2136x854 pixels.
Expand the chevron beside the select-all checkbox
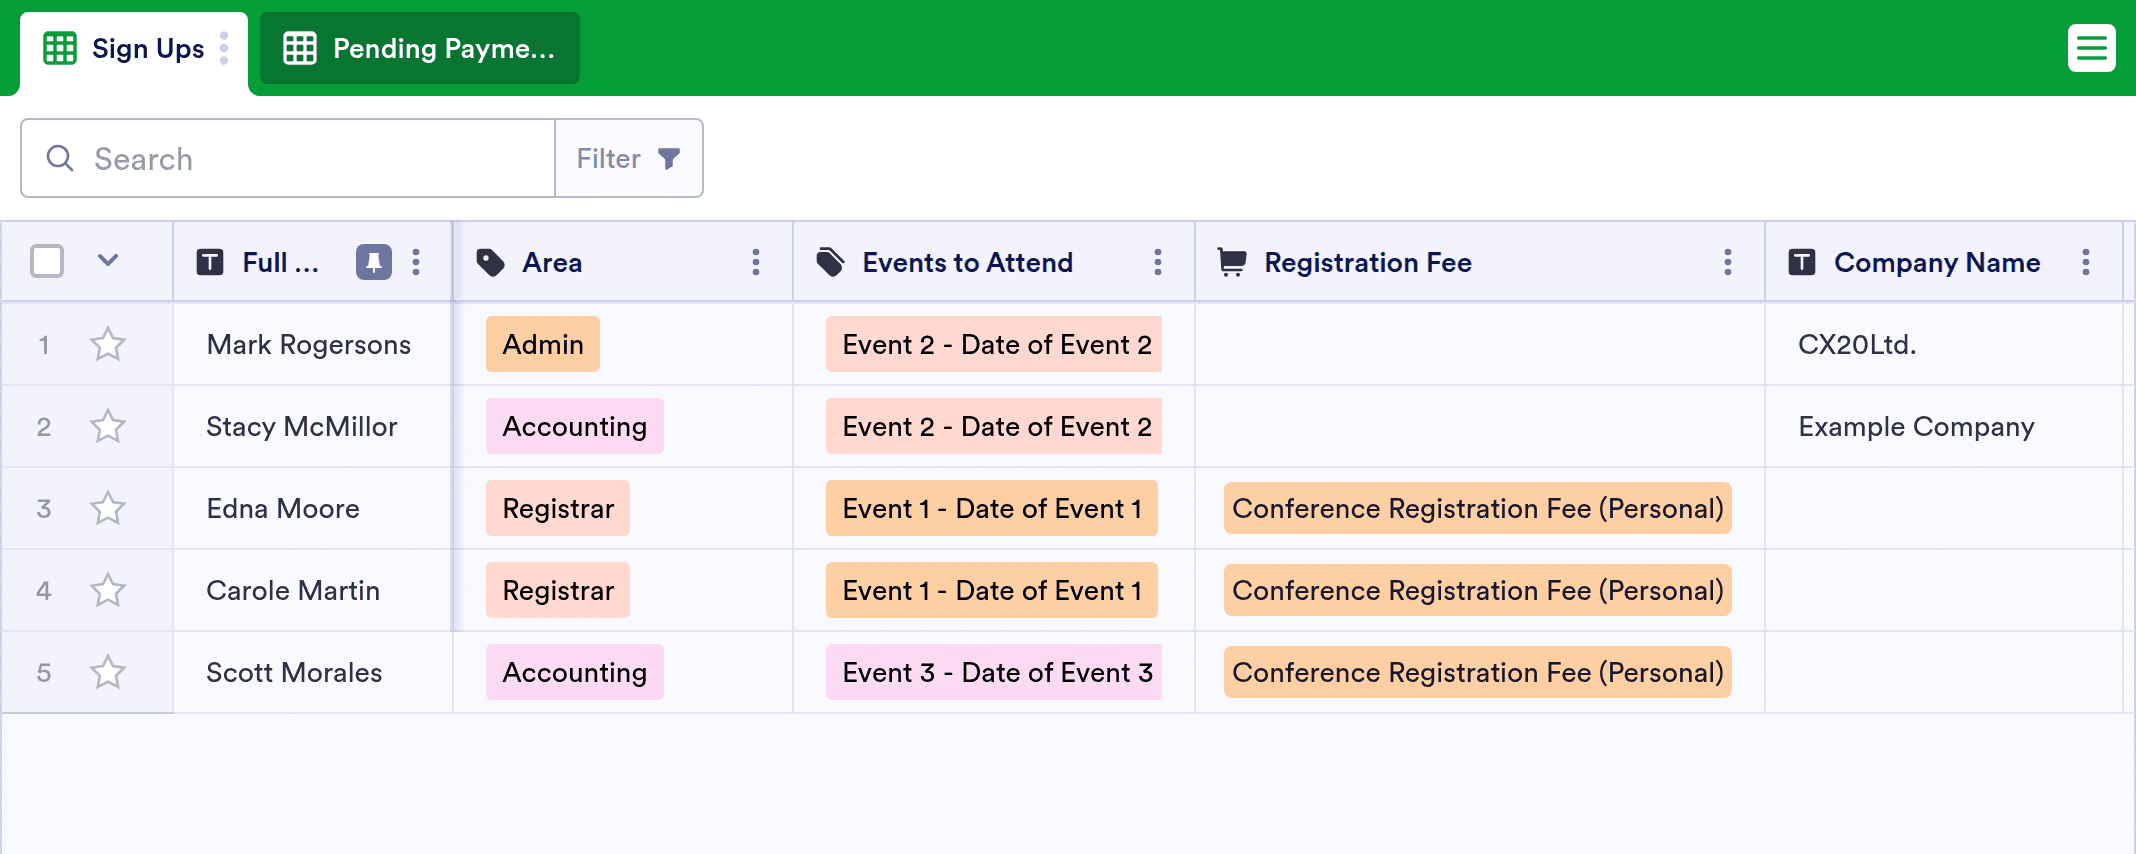point(108,261)
